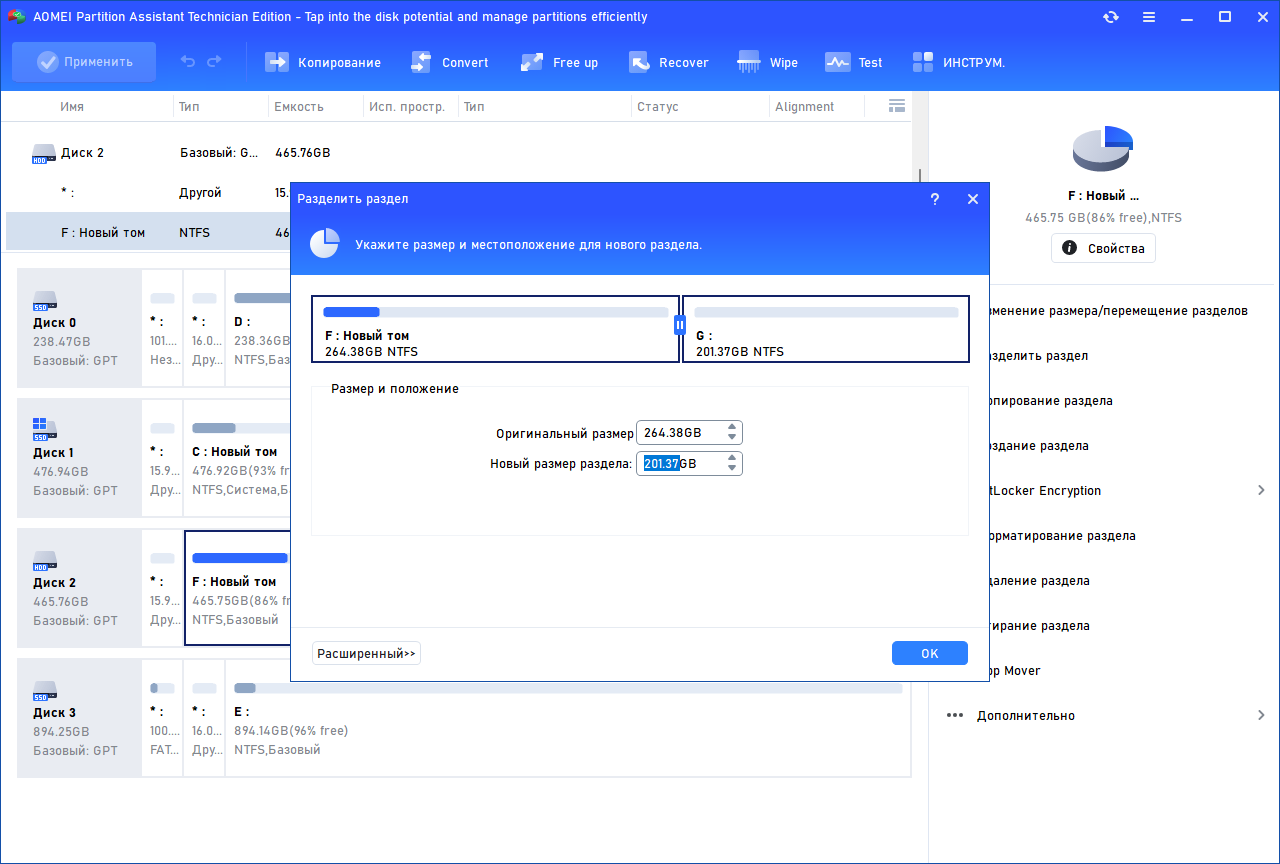Image resolution: width=1280 pixels, height=864 pixels.
Task: Expand the Расширенный>> advanced options
Action: point(366,654)
